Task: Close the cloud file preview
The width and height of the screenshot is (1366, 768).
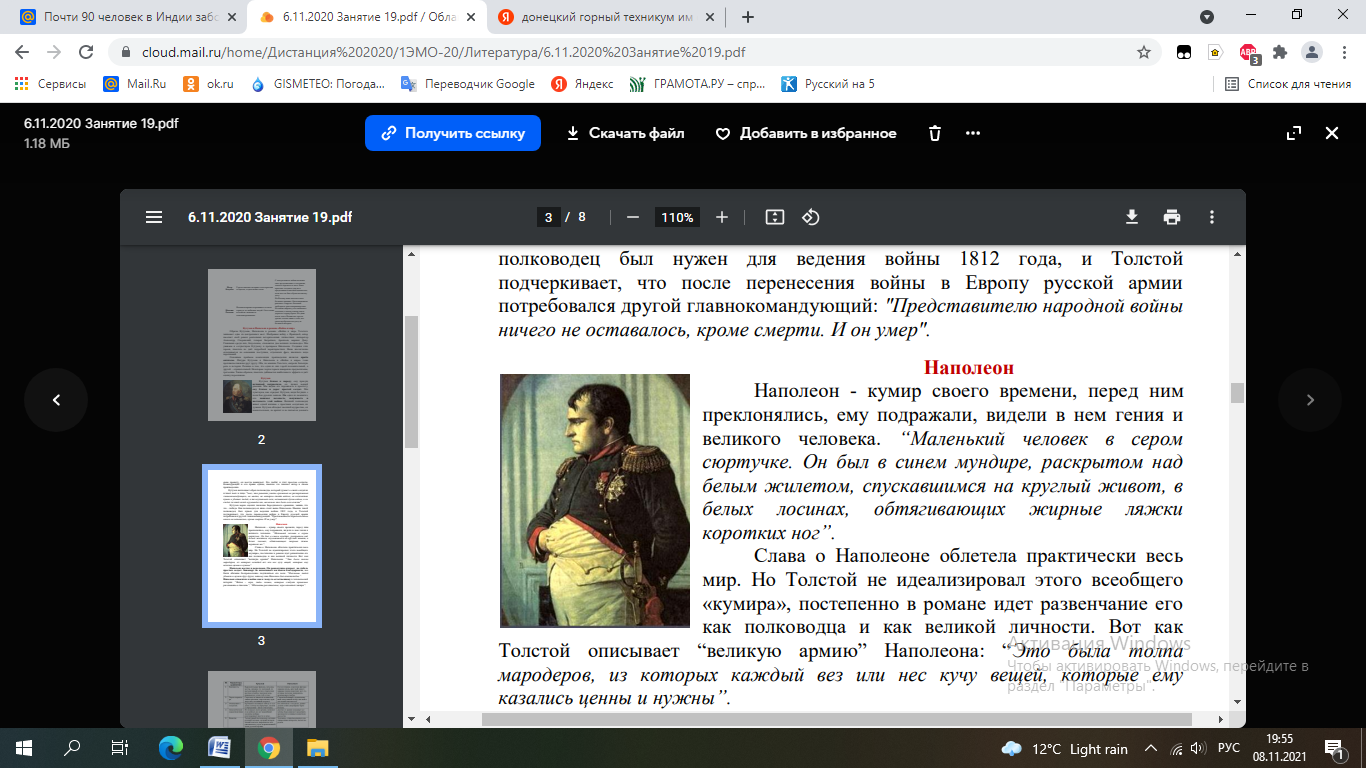Action: point(1332,133)
